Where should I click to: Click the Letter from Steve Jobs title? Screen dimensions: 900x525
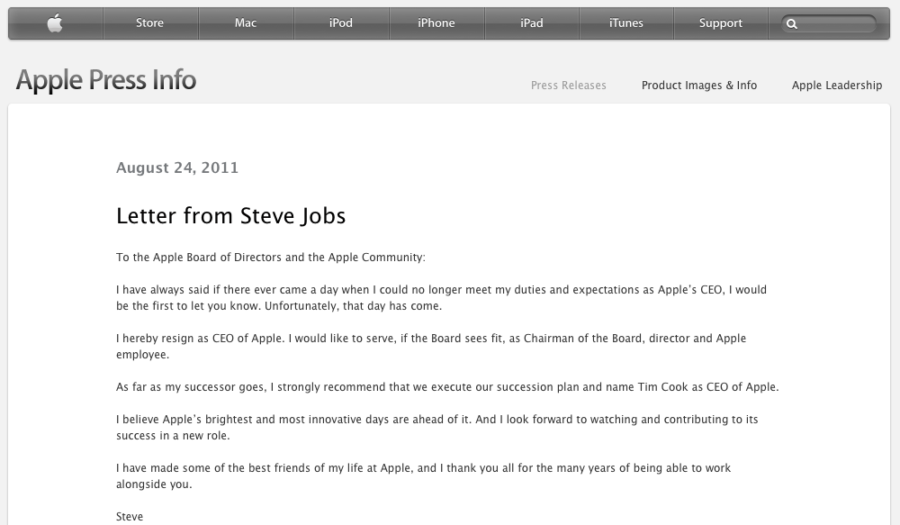231,216
